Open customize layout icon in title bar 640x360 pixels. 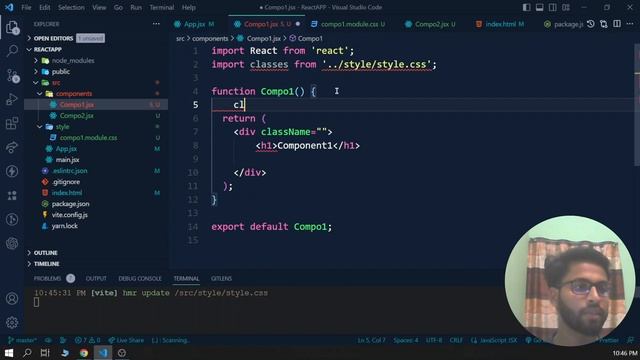(566, 7)
